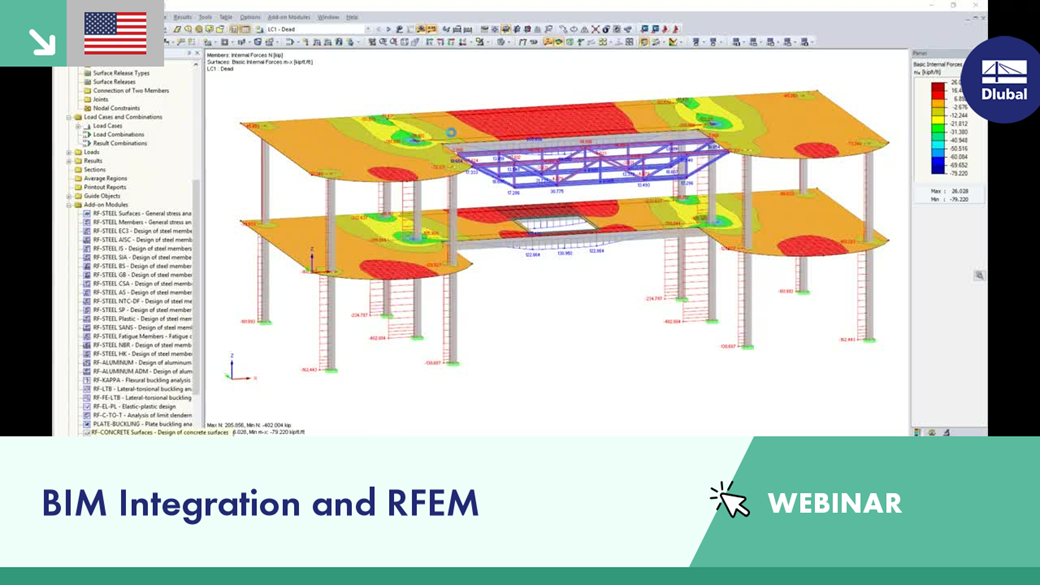Click the dark blue bottom legend swatch
The height and width of the screenshot is (585, 1040).
point(938,170)
